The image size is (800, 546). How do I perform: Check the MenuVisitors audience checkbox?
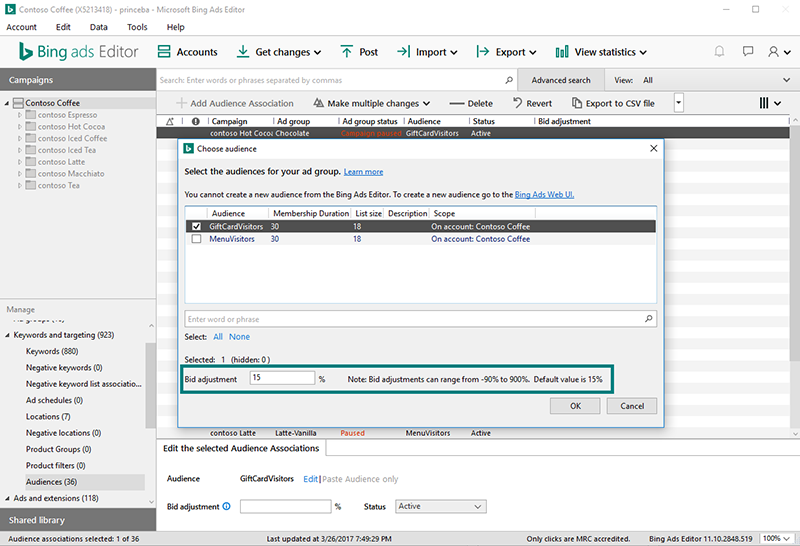point(197,239)
